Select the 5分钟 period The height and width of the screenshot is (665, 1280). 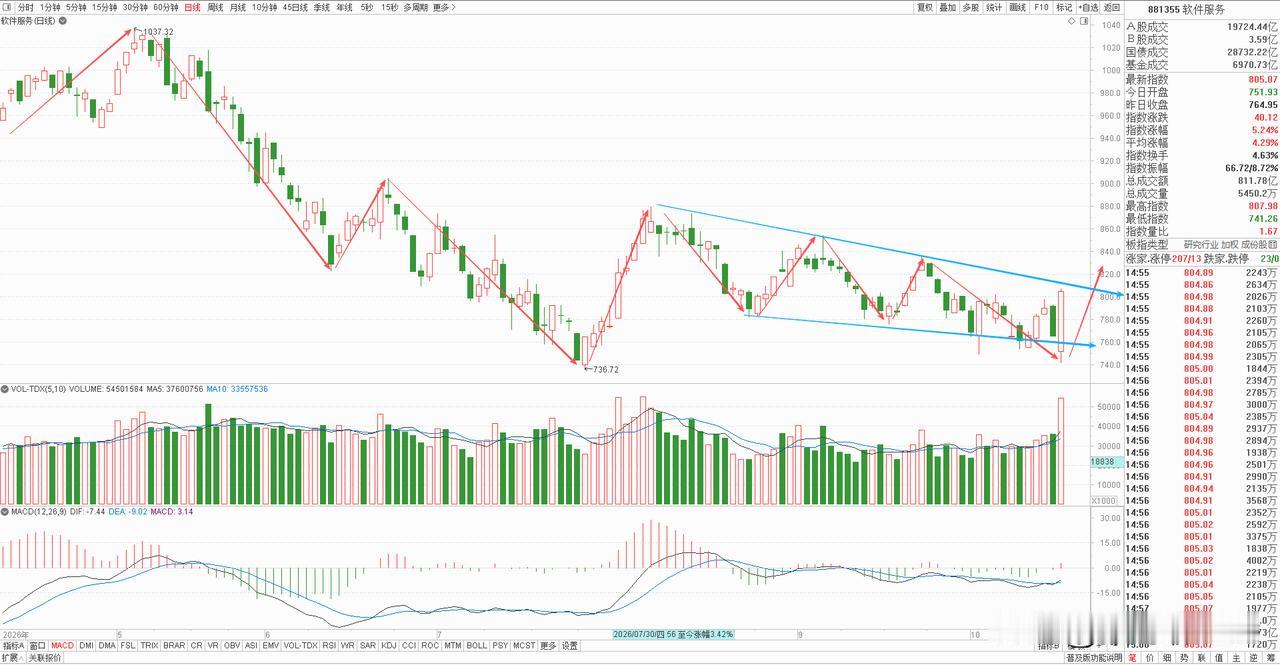coord(76,7)
